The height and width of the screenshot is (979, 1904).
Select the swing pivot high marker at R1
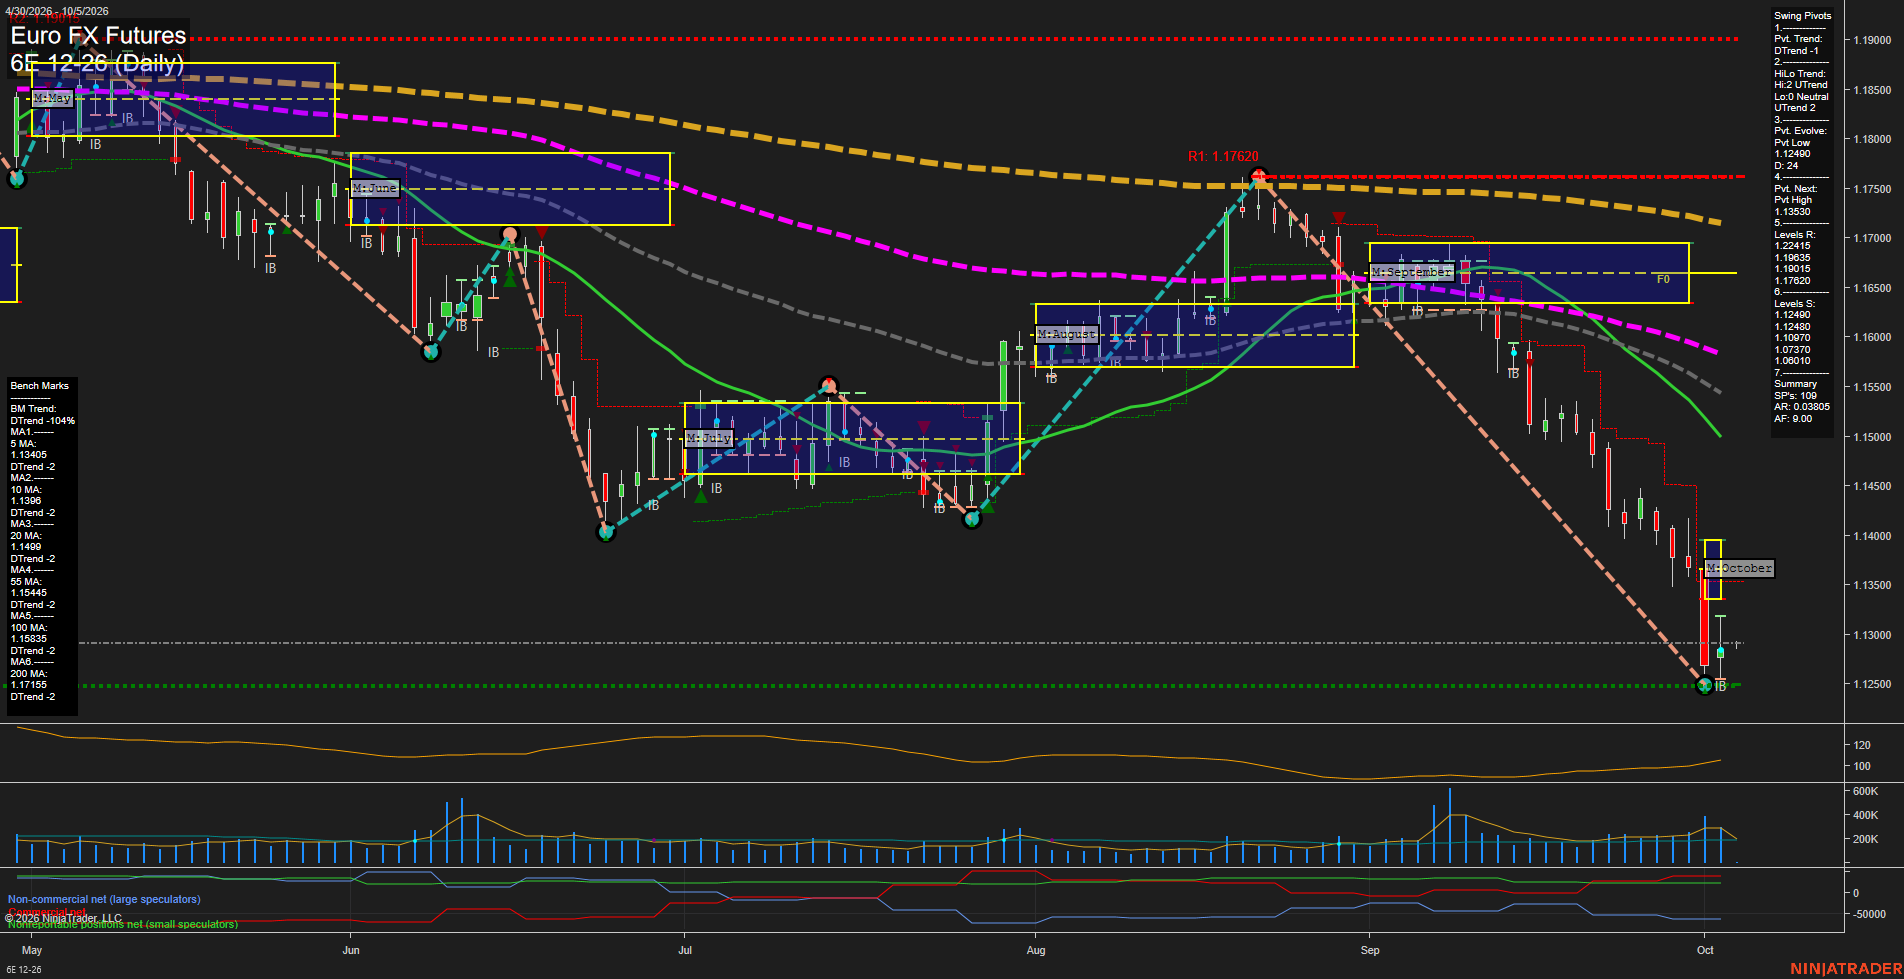1259,176
